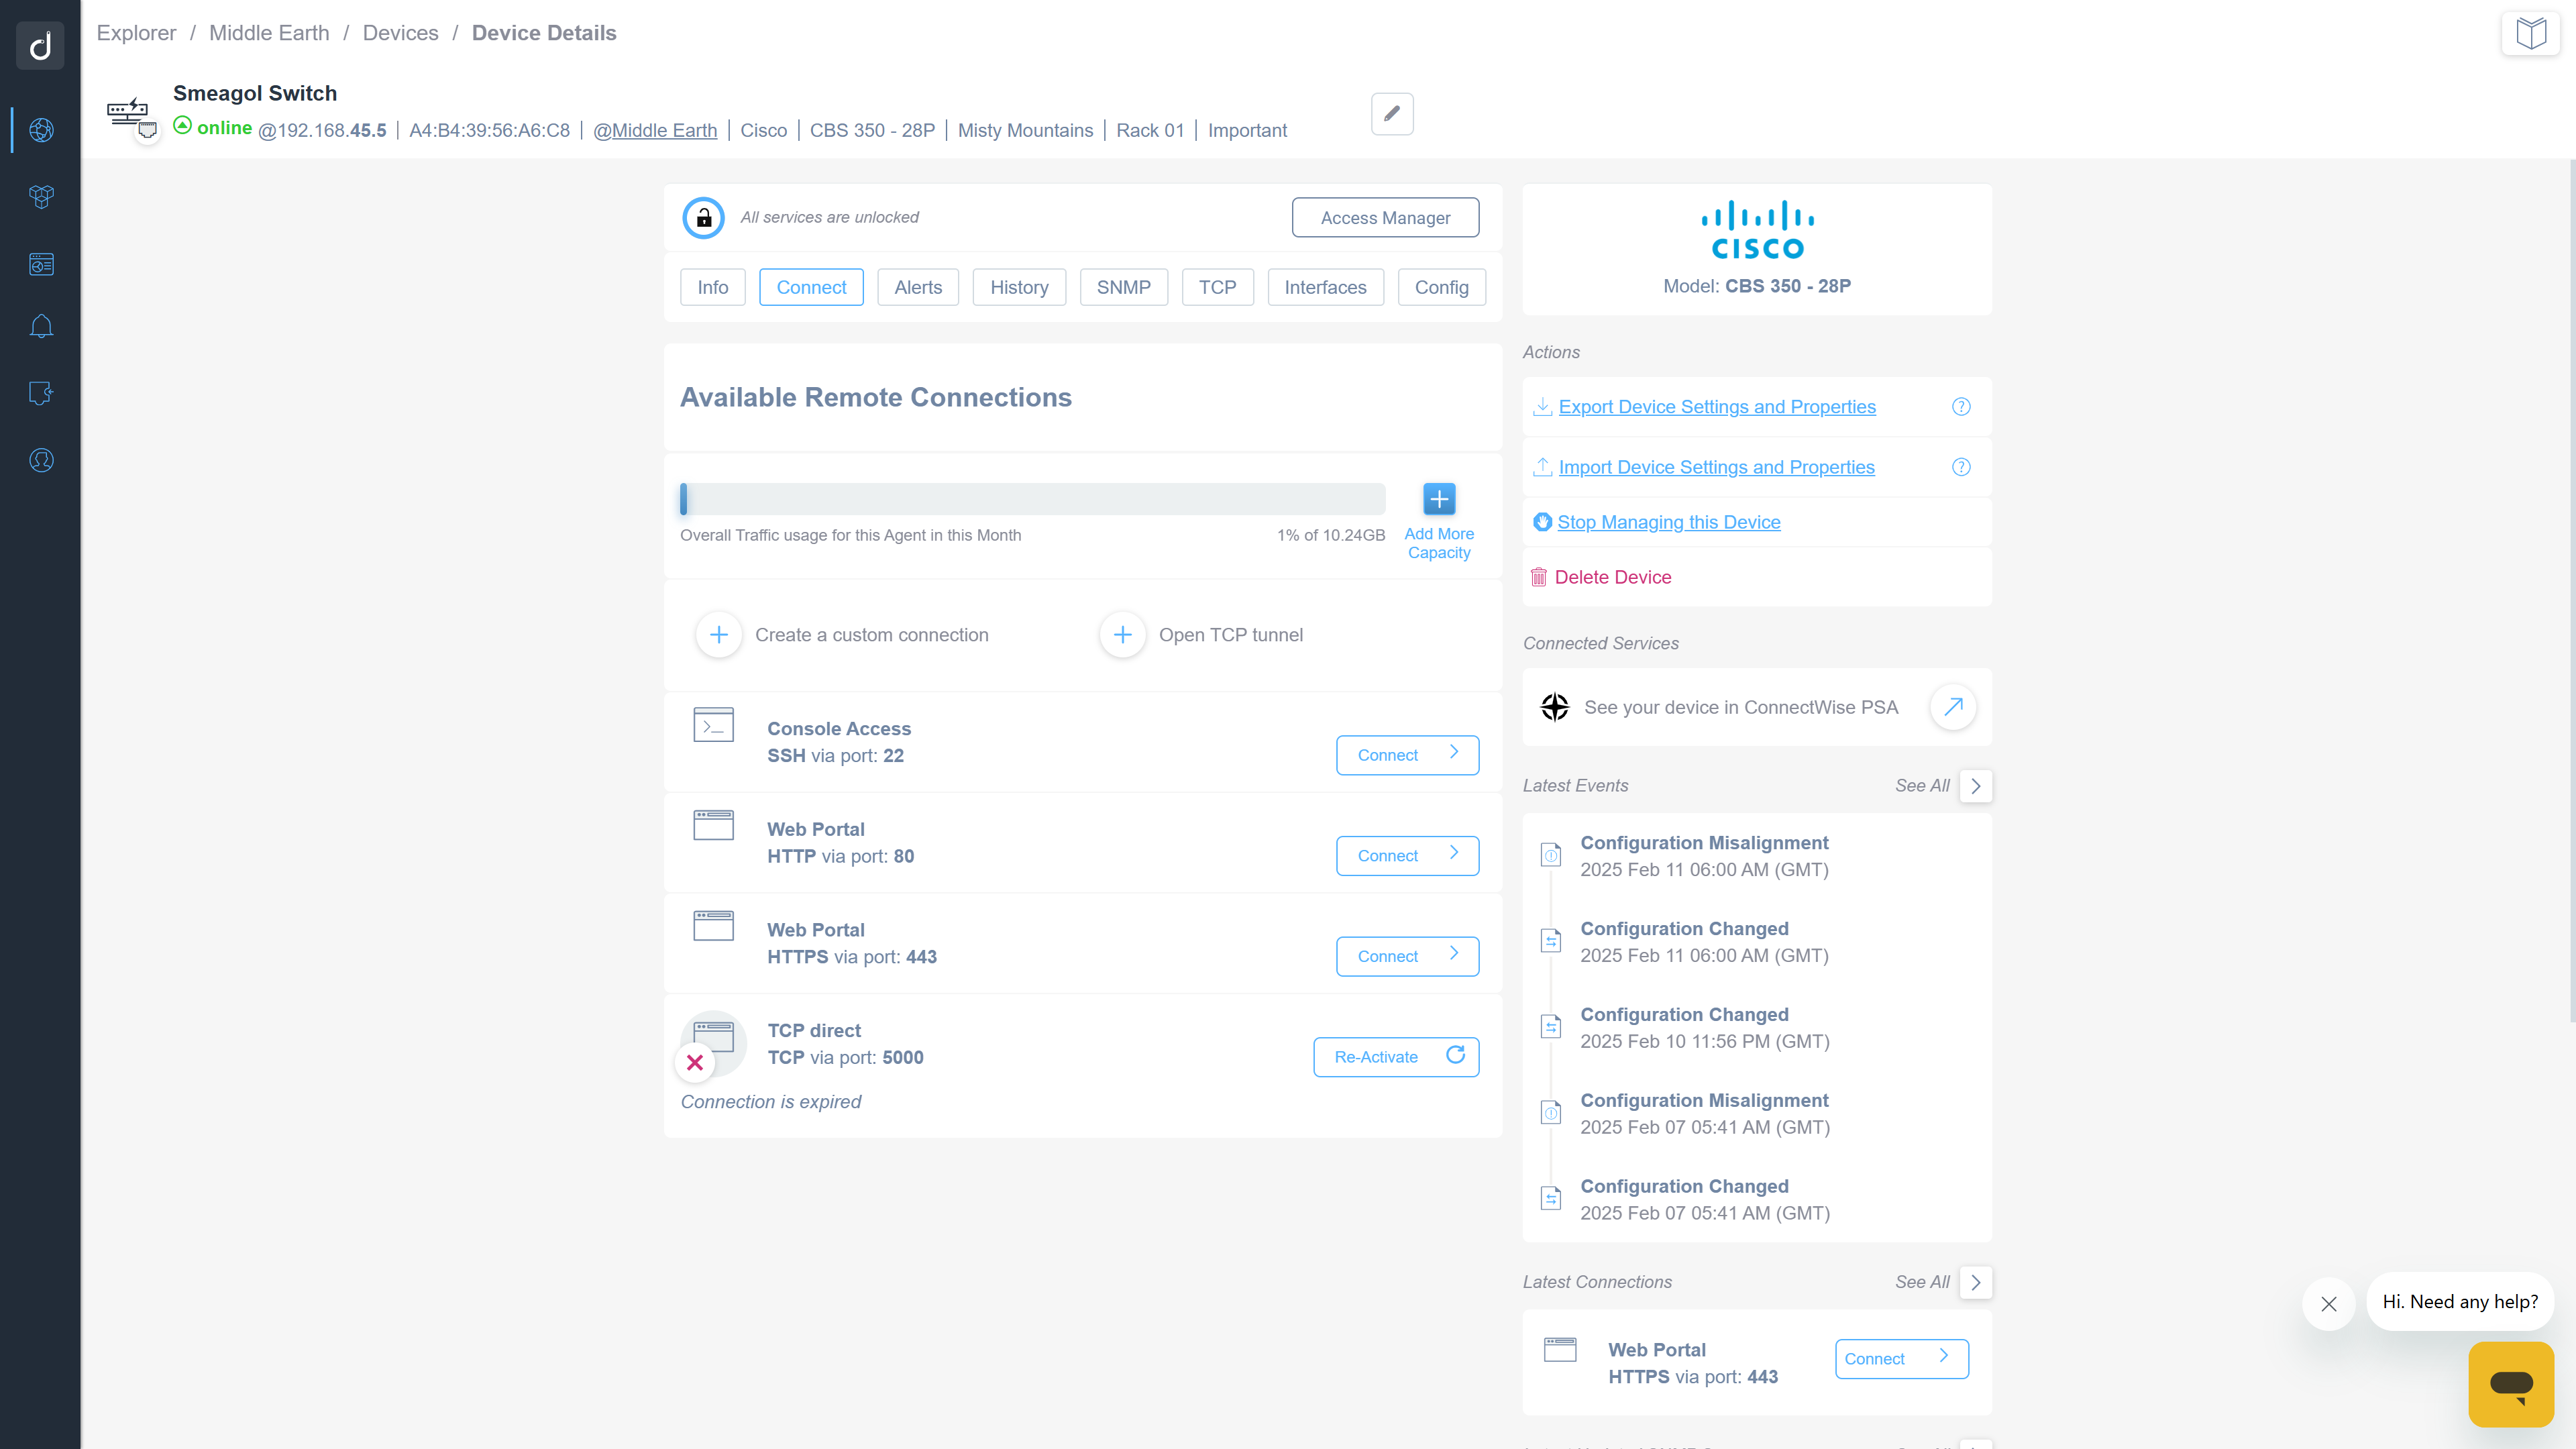Image resolution: width=2576 pixels, height=1449 pixels.
Task: Toggle the services lock icon near Access Manager
Action: 703,217
